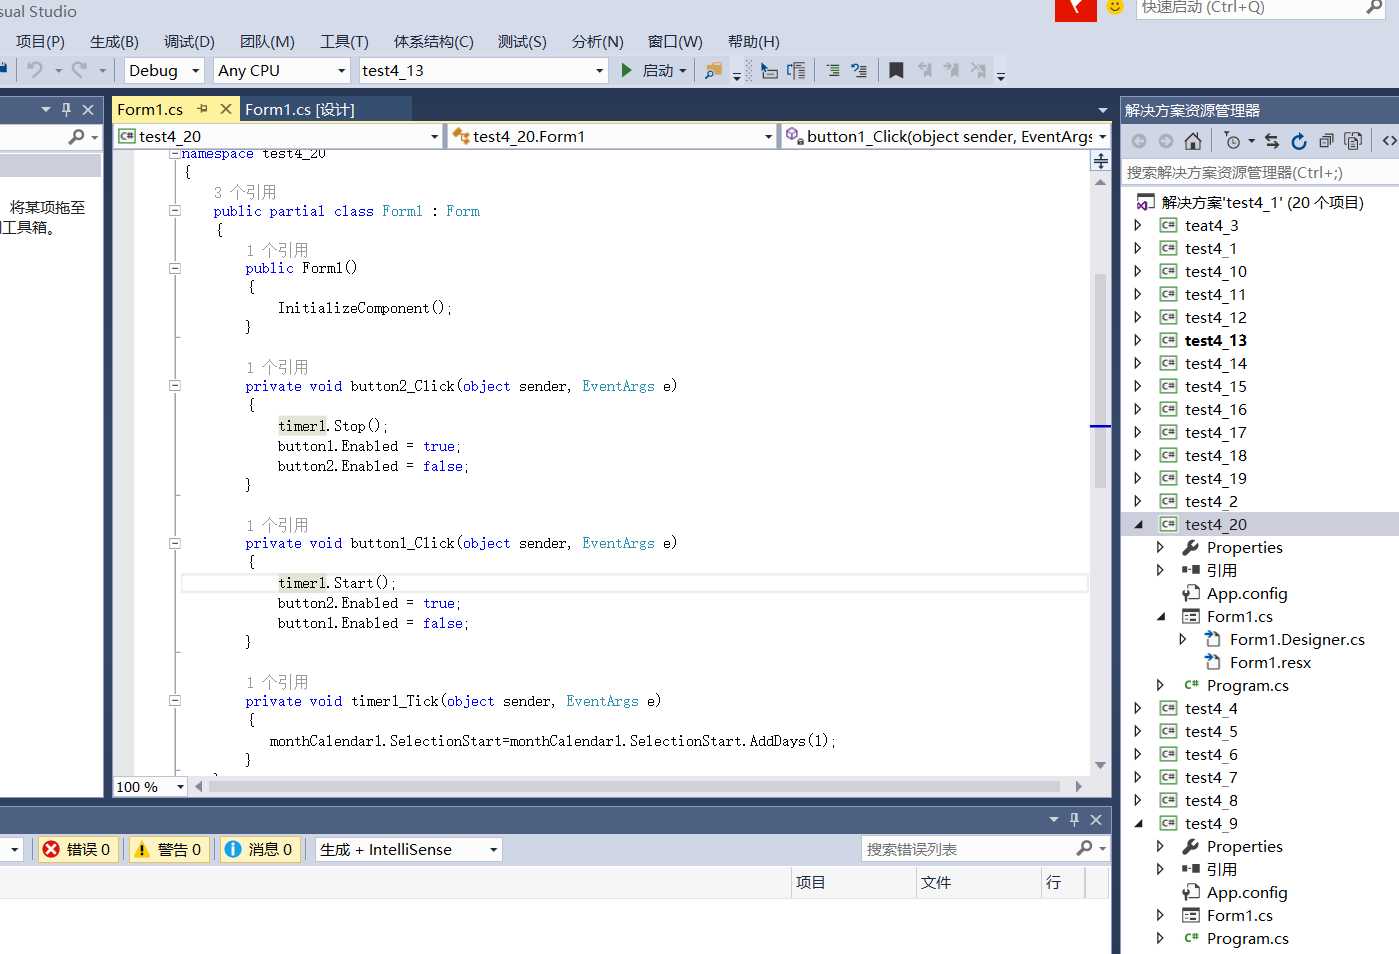Toggle a bookmark with the bookmark icon
This screenshot has height=954, width=1399.
pyautogui.click(x=896, y=70)
